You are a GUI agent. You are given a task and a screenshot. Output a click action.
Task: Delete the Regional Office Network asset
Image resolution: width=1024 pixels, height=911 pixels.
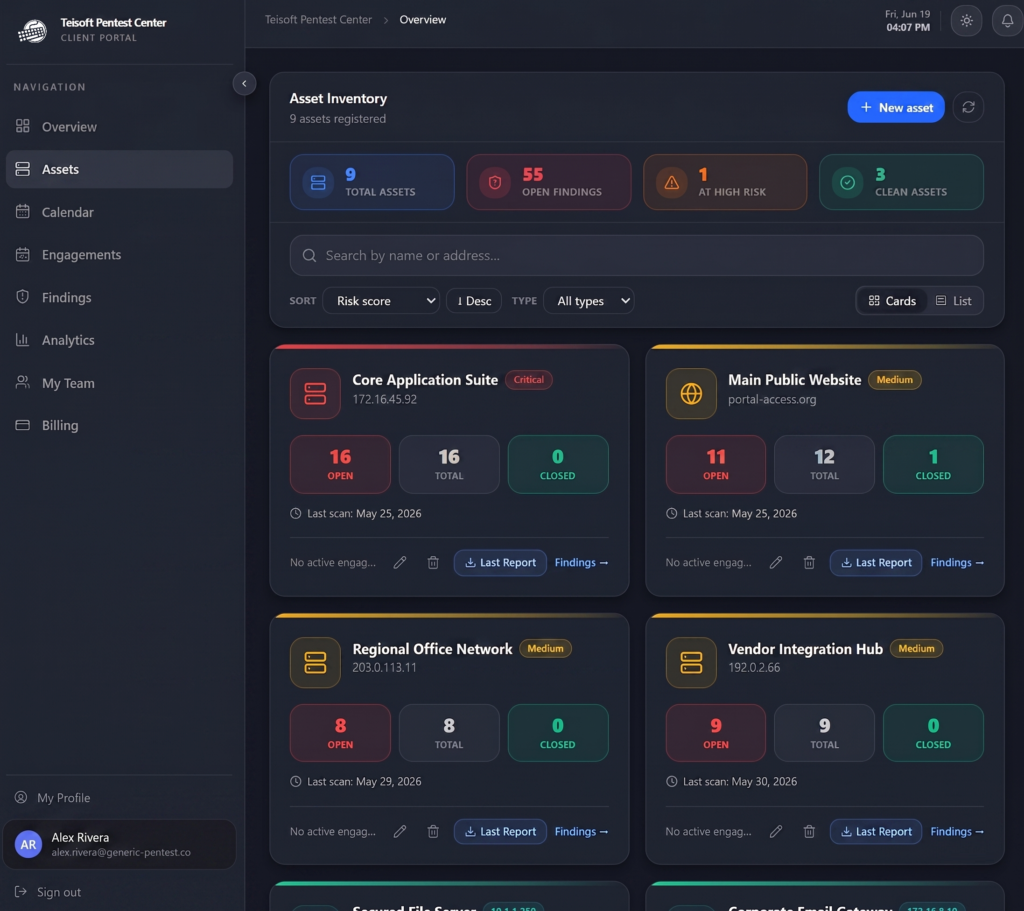pyautogui.click(x=433, y=831)
